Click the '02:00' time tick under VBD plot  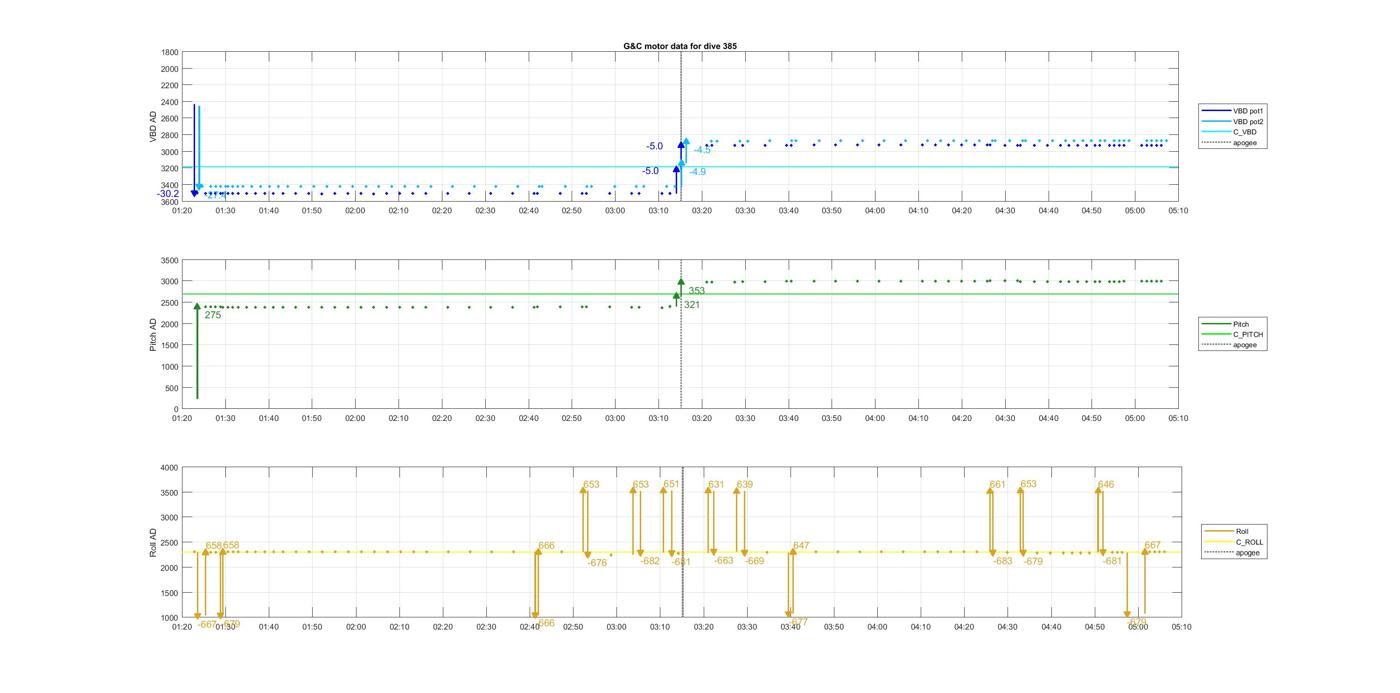[x=355, y=210]
